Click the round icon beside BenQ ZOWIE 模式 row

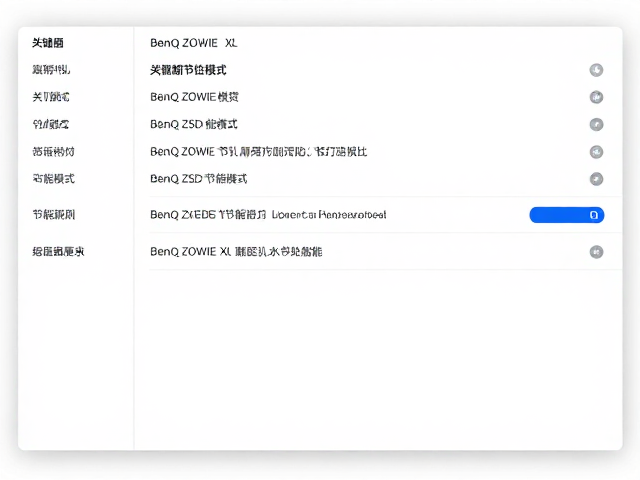pos(596,97)
